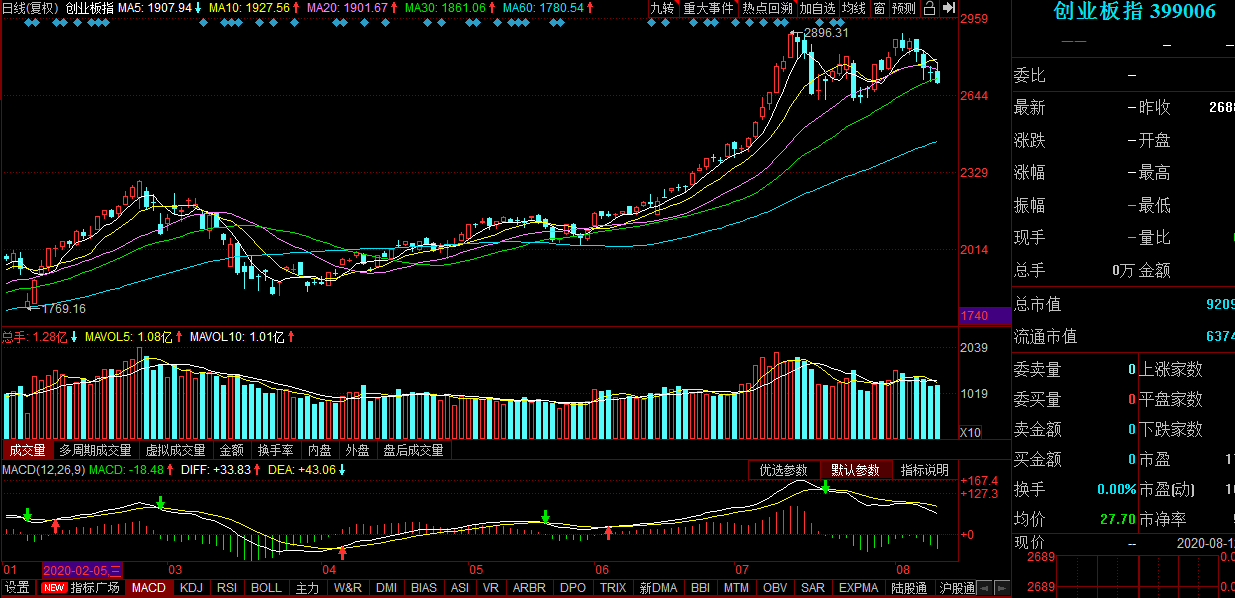Click the 窗 window layout button
1235x598 pixels.
(x=879, y=8)
